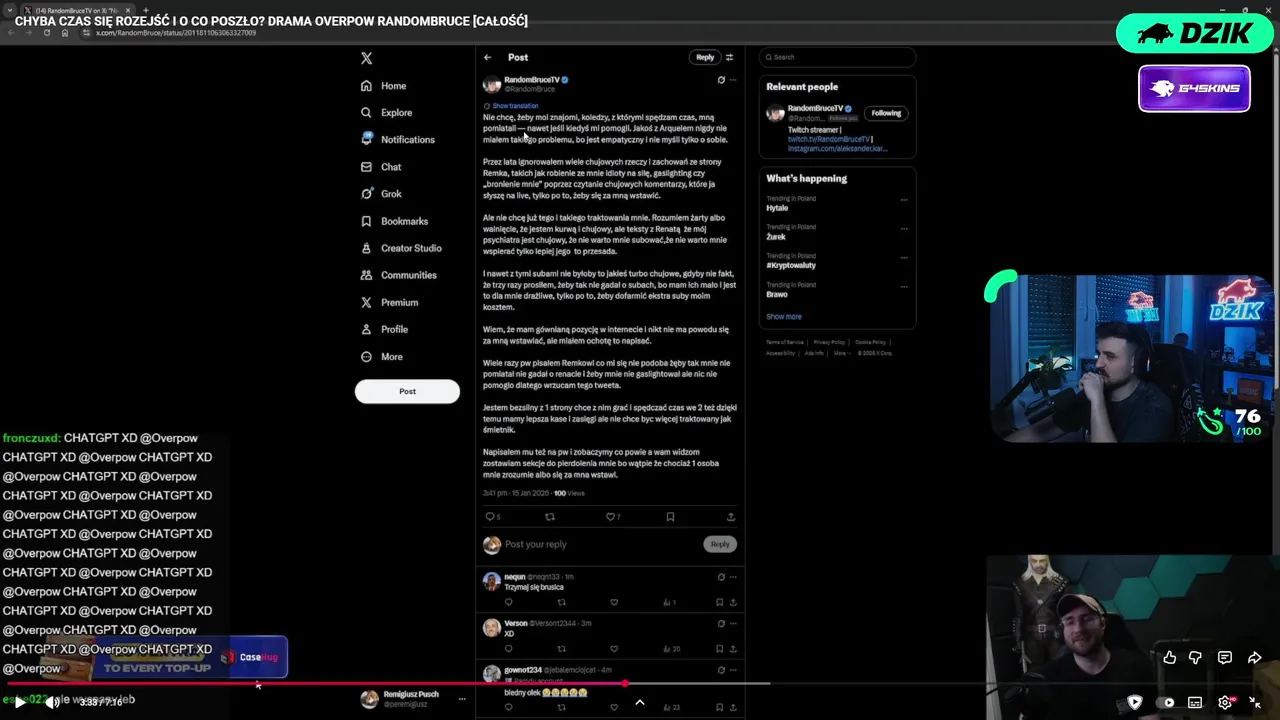Repost nequn's comment
1280x720 pixels.
click(x=561, y=602)
